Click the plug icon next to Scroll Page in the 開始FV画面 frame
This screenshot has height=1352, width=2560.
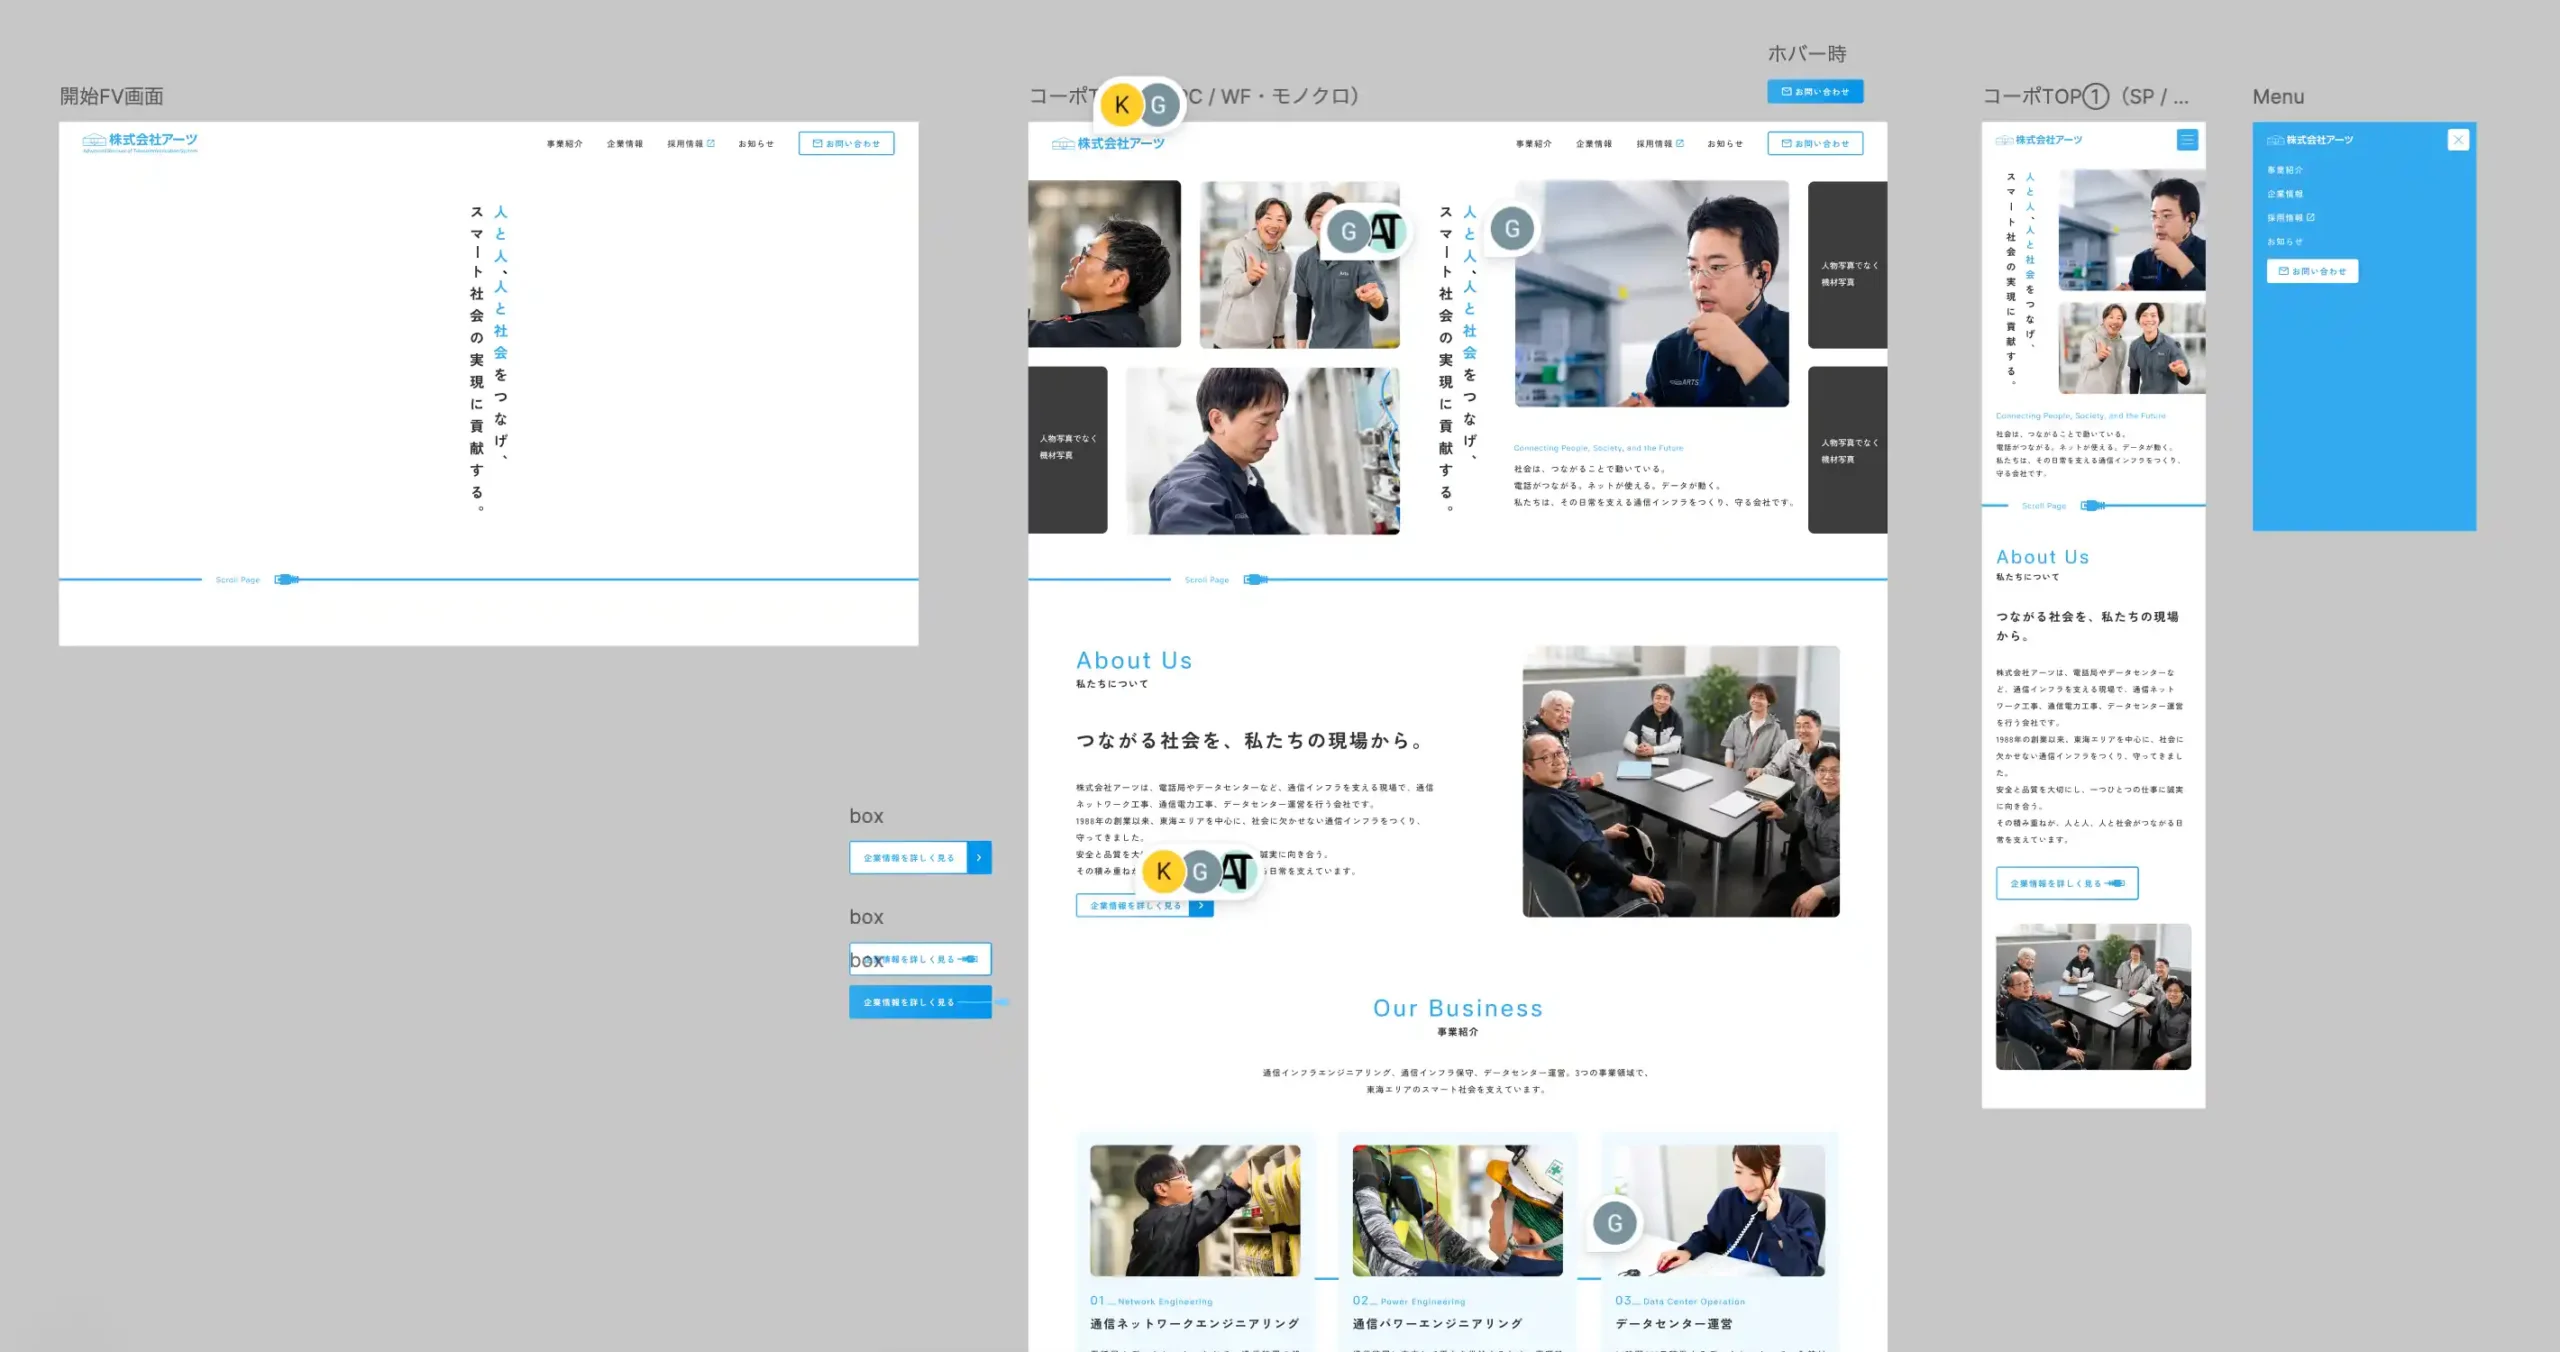pos(287,579)
